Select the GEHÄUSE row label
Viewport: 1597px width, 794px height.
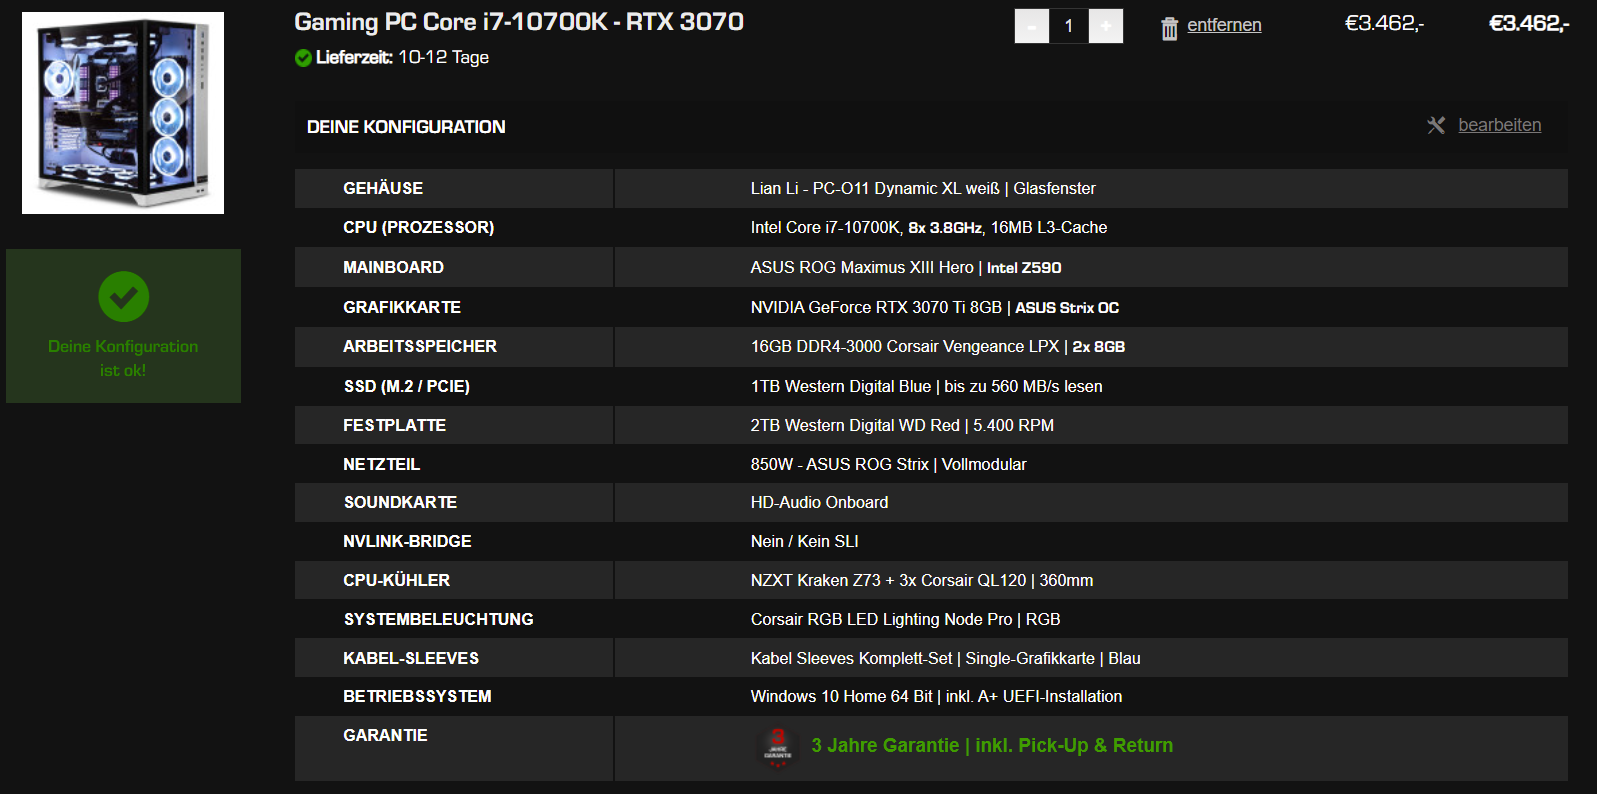[x=383, y=188]
